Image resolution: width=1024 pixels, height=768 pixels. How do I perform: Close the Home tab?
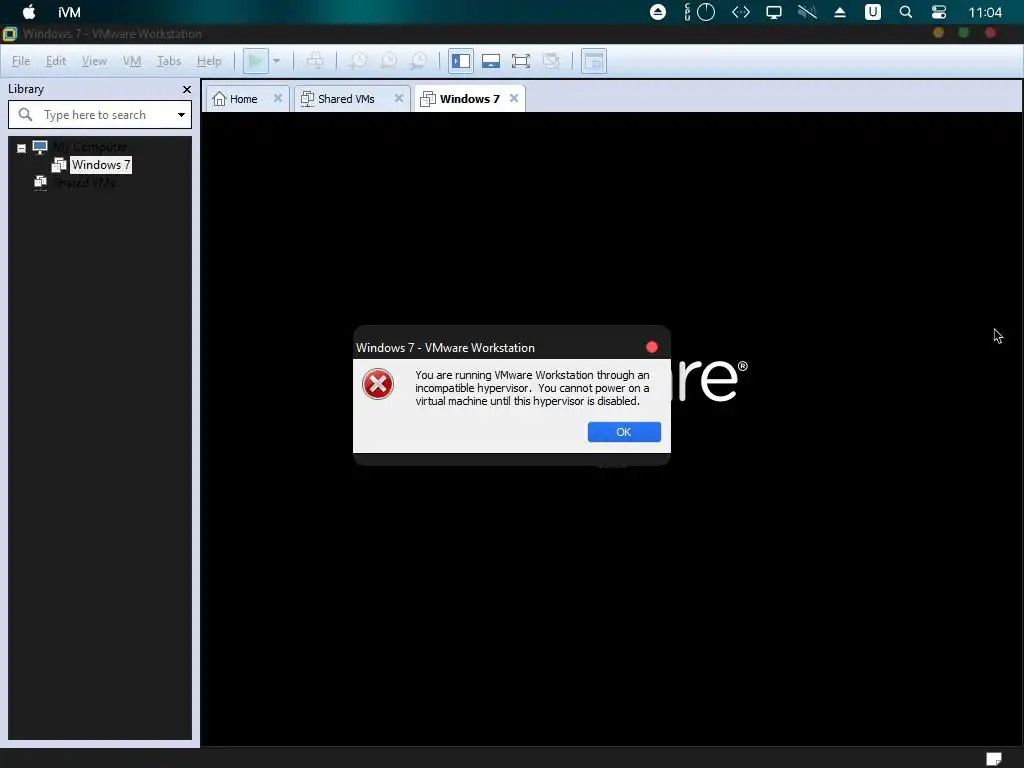(x=278, y=98)
